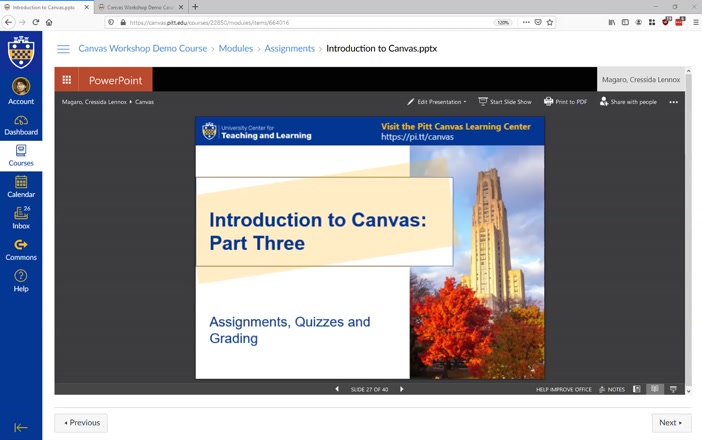
Task: Close the Introduction to Canvas.pptx tab
Action: (87, 7)
